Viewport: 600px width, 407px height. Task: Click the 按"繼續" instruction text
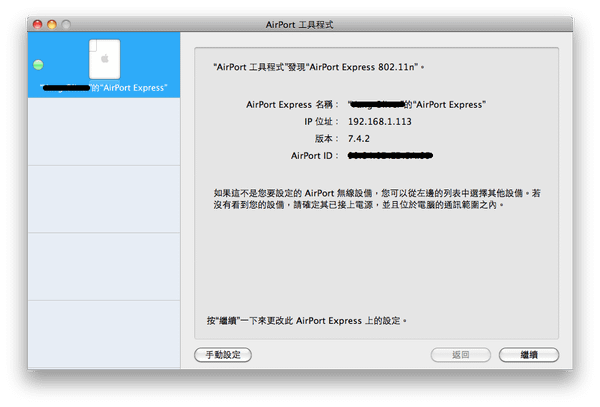pos(307,321)
